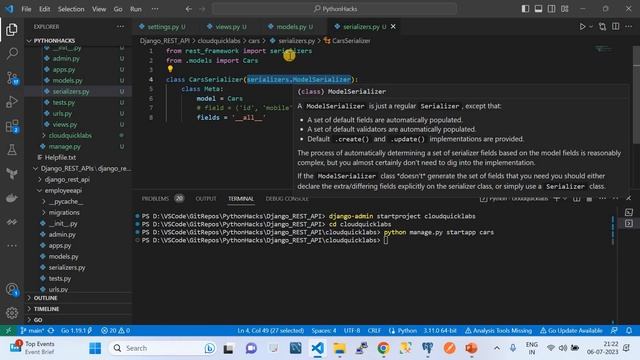Viewport: 640px width, 360px height.
Task: Open launch profile dropdown next to new terminal
Action: pos(565,199)
